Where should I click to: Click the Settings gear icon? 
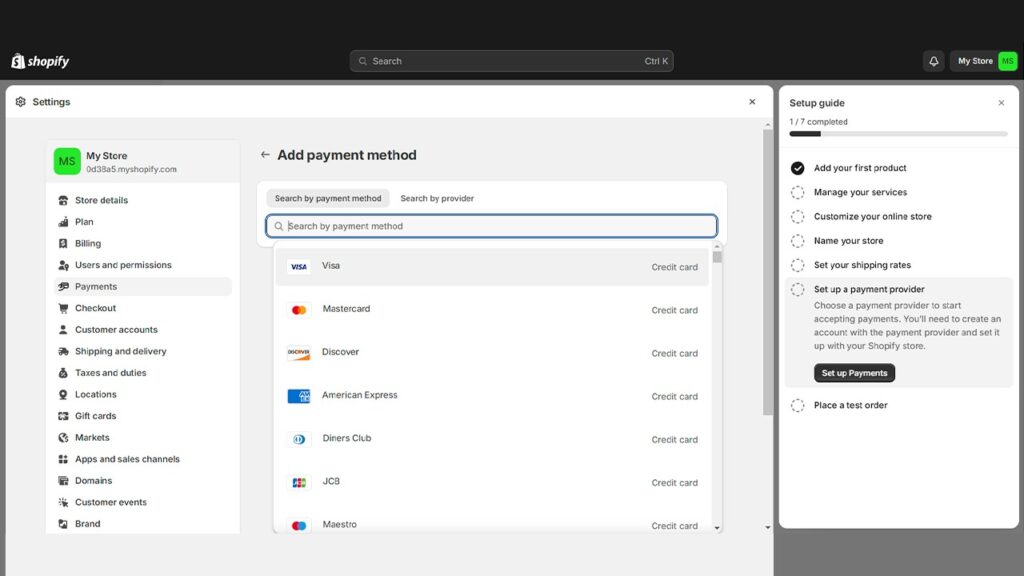tap(20, 102)
